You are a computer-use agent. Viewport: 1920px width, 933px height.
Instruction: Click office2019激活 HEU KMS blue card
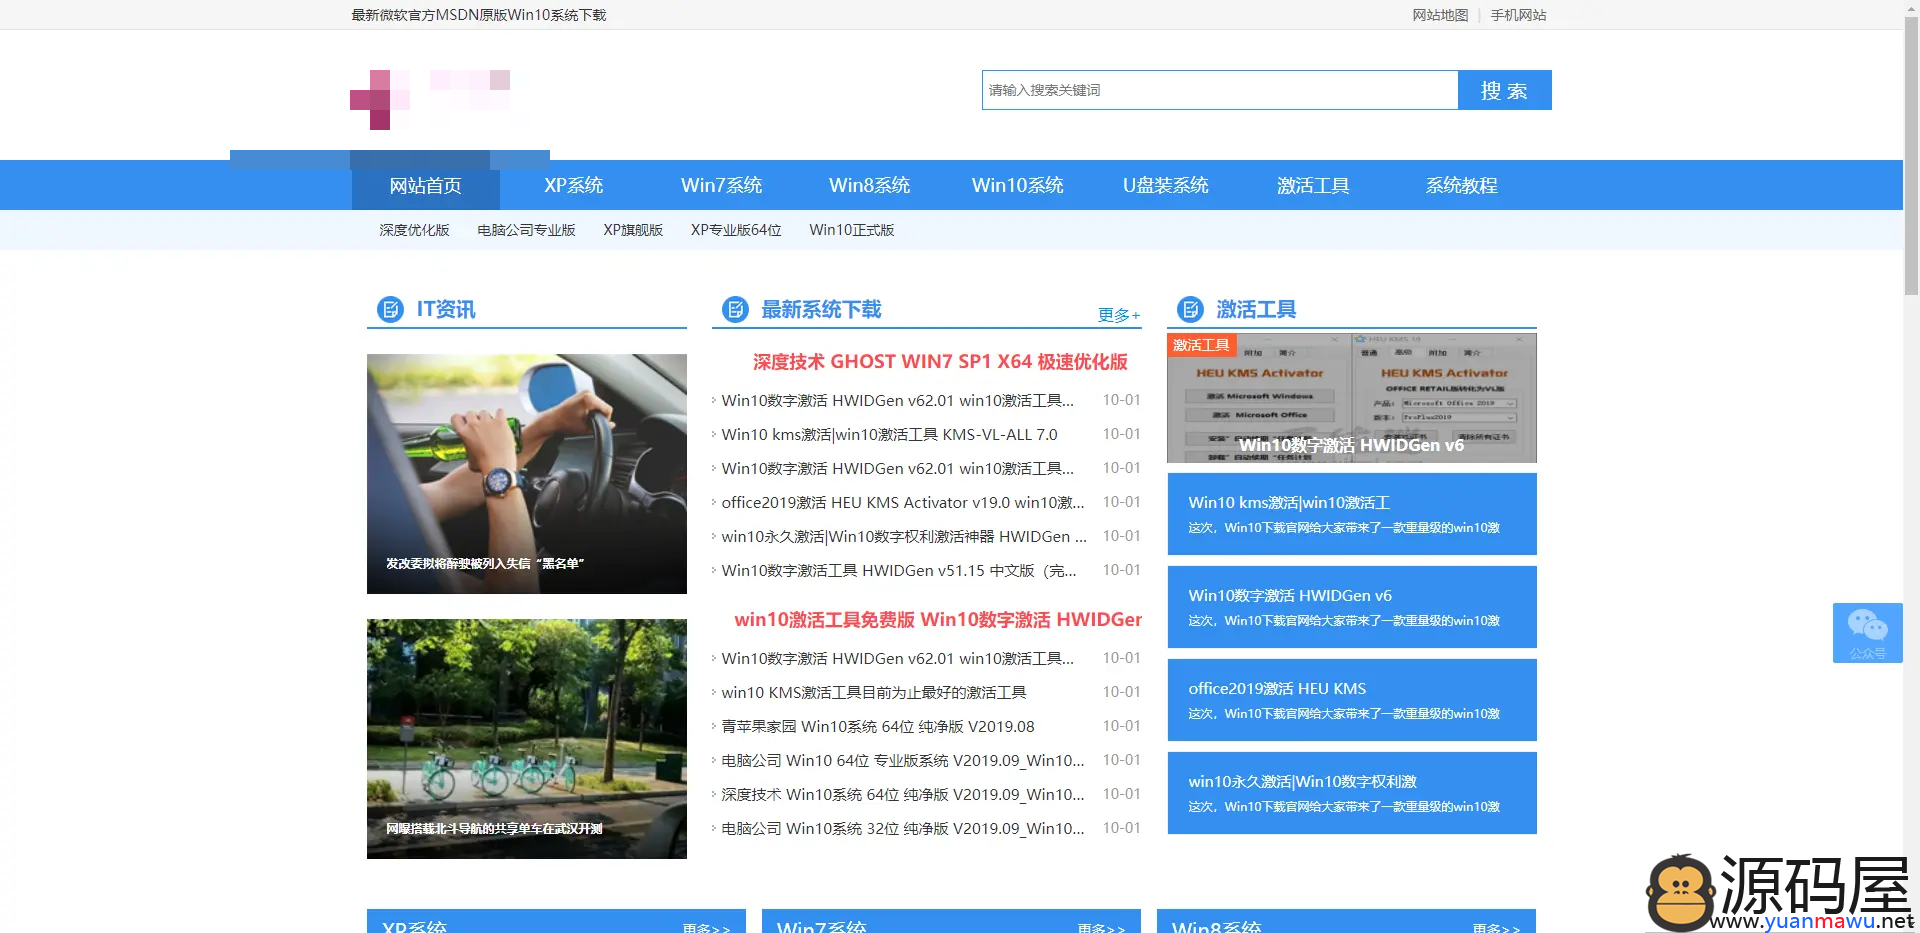click(1352, 700)
